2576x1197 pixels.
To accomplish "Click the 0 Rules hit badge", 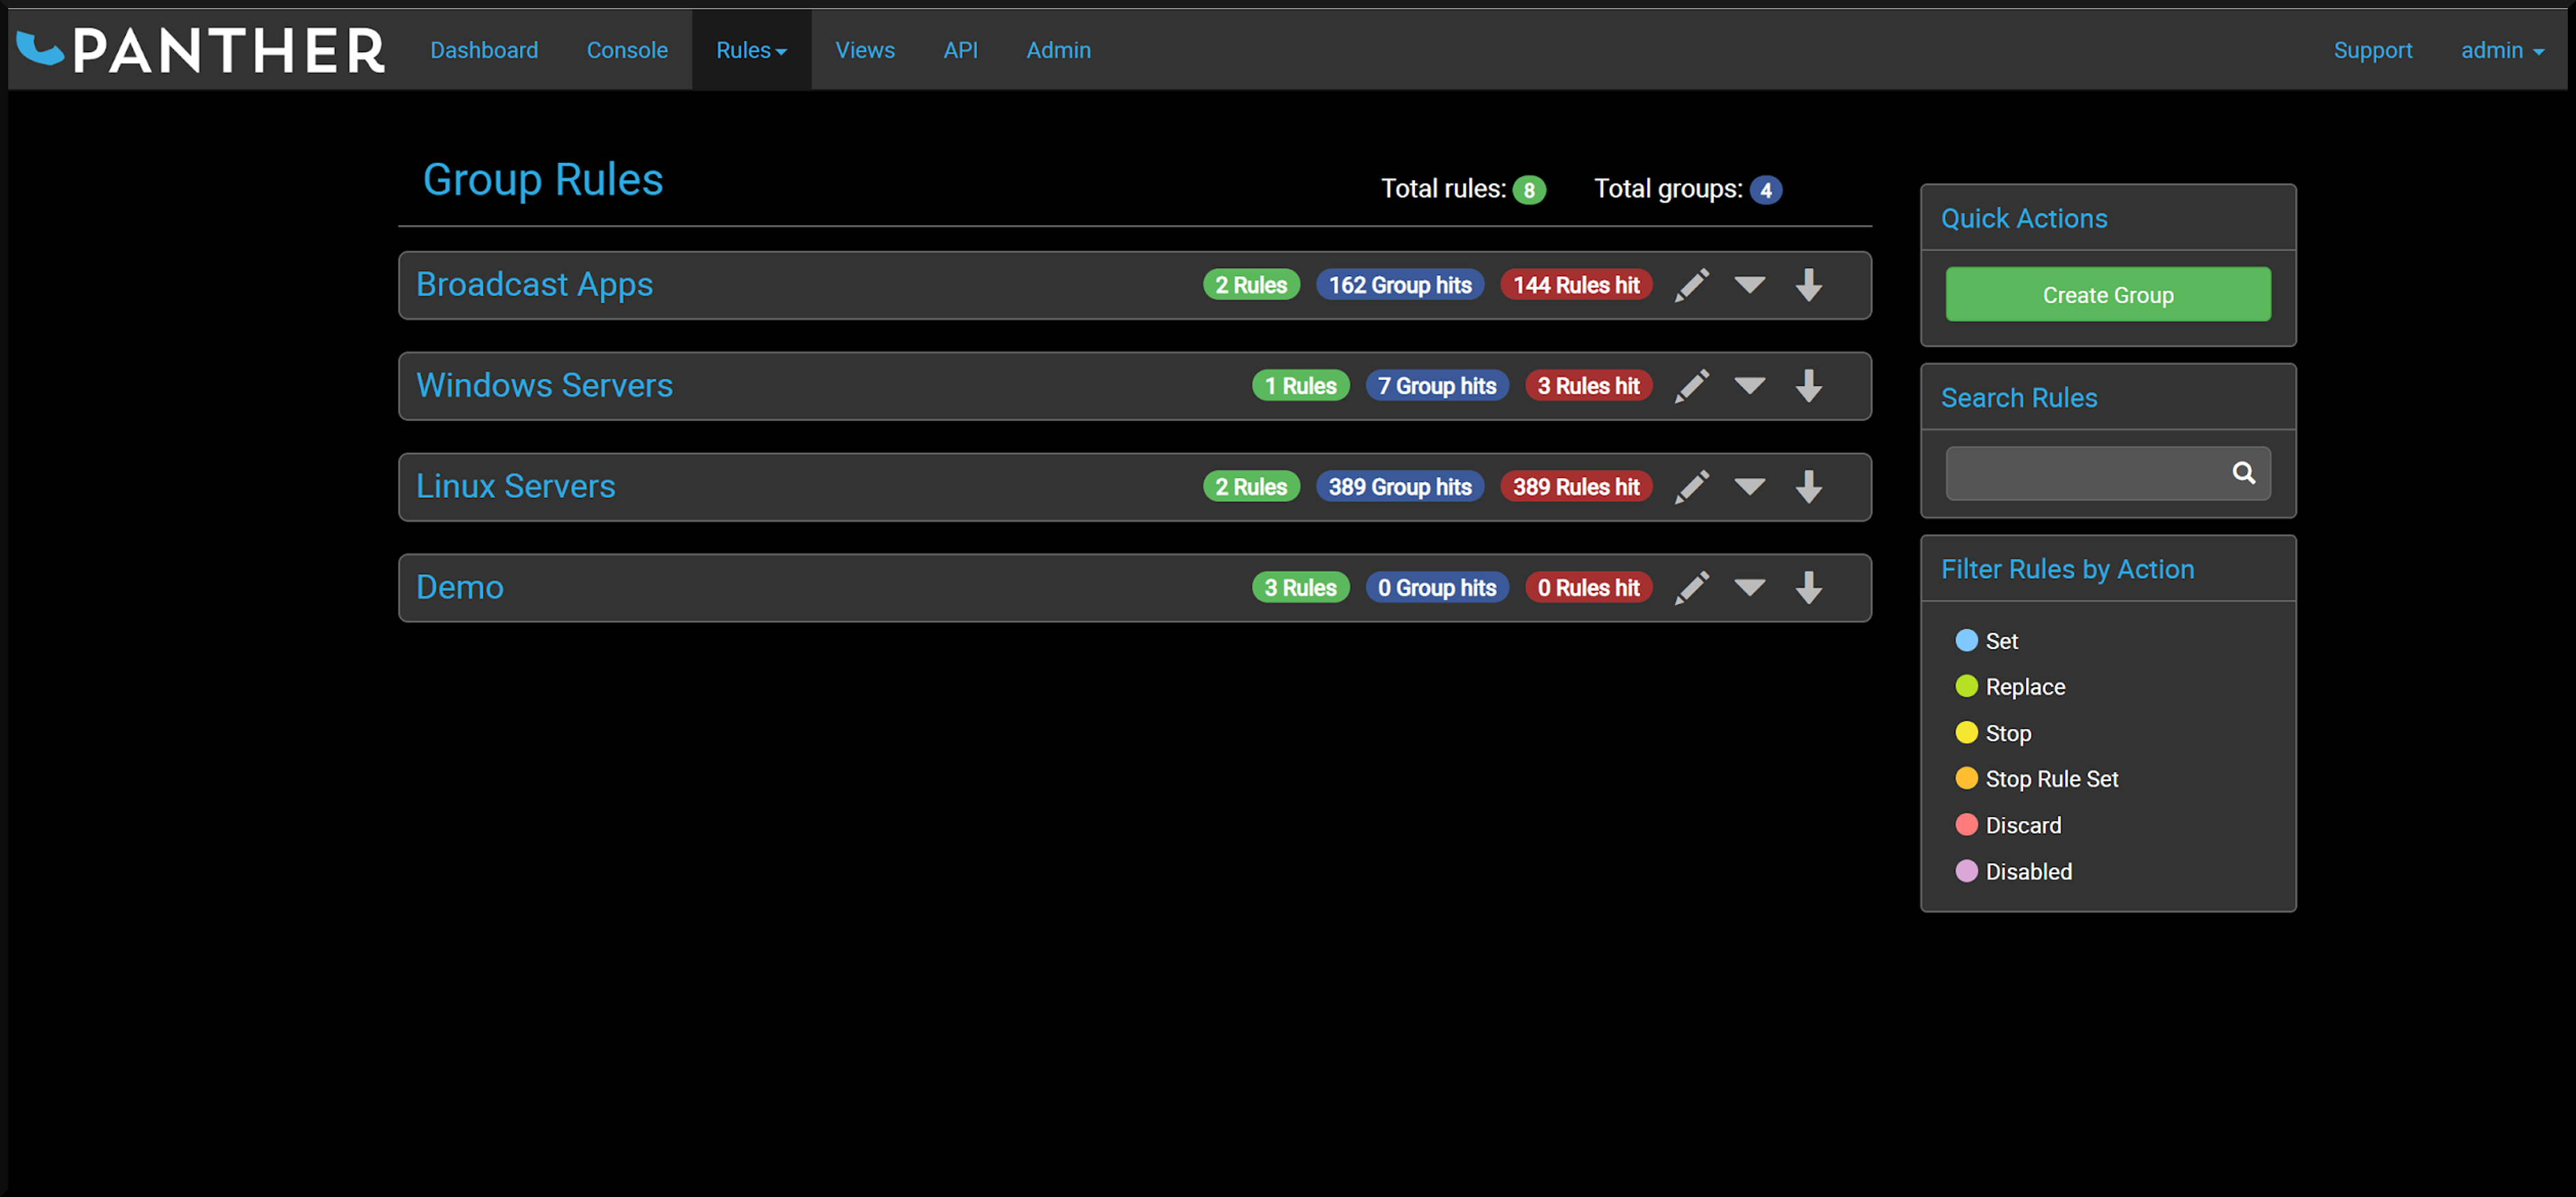I will coord(1588,588).
